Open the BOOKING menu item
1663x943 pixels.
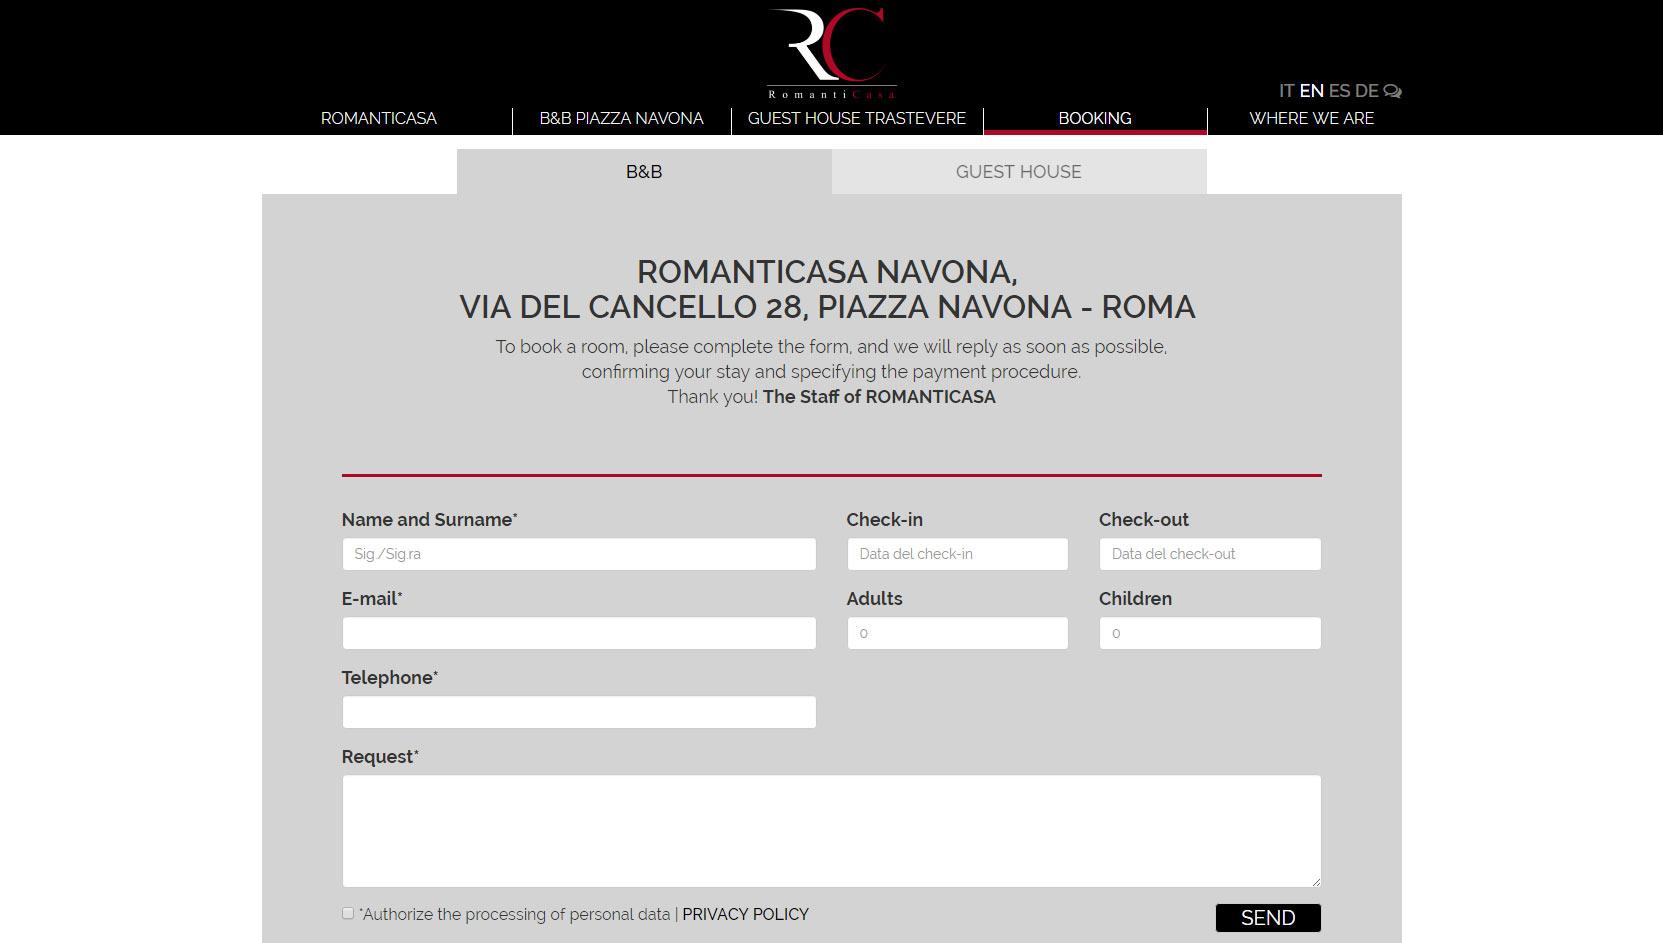pyautogui.click(x=1095, y=118)
